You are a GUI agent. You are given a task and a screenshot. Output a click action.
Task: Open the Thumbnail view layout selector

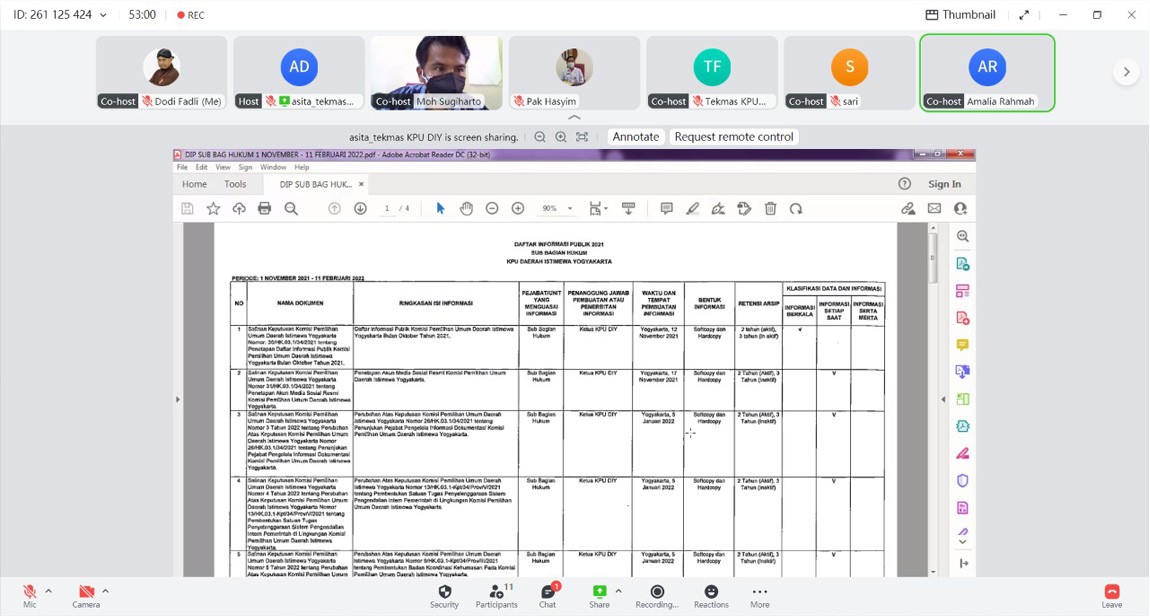click(x=960, y=15)
